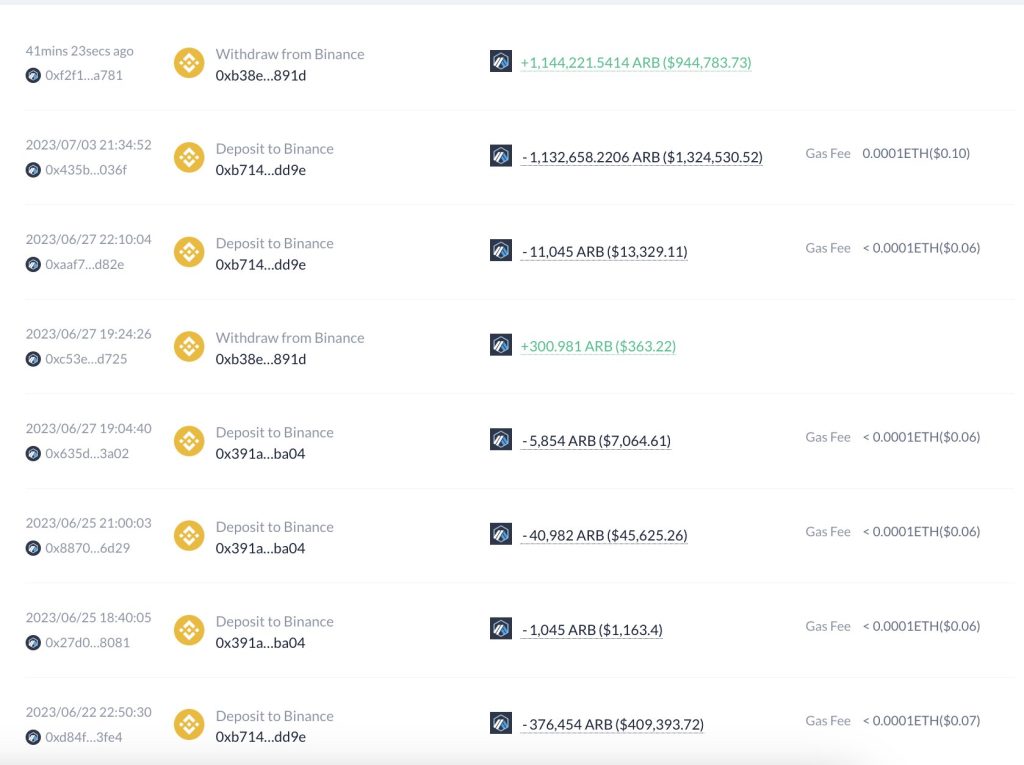Click Binance icon beside Withdraw 0xf2f1...a781 row
The image size is (1024, 765).
click(189, 63)
